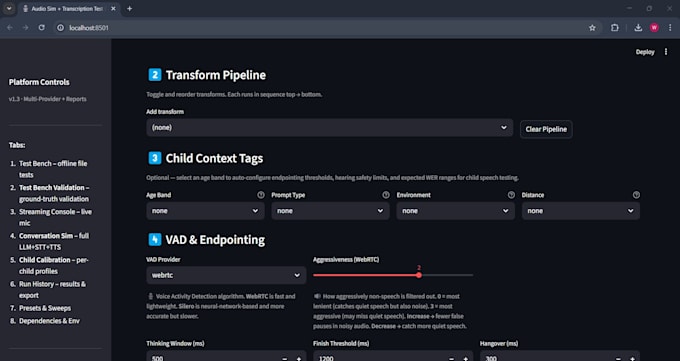Open a new browser tab
This screenshot has height=361, width=680.
(x=129, y=9)
